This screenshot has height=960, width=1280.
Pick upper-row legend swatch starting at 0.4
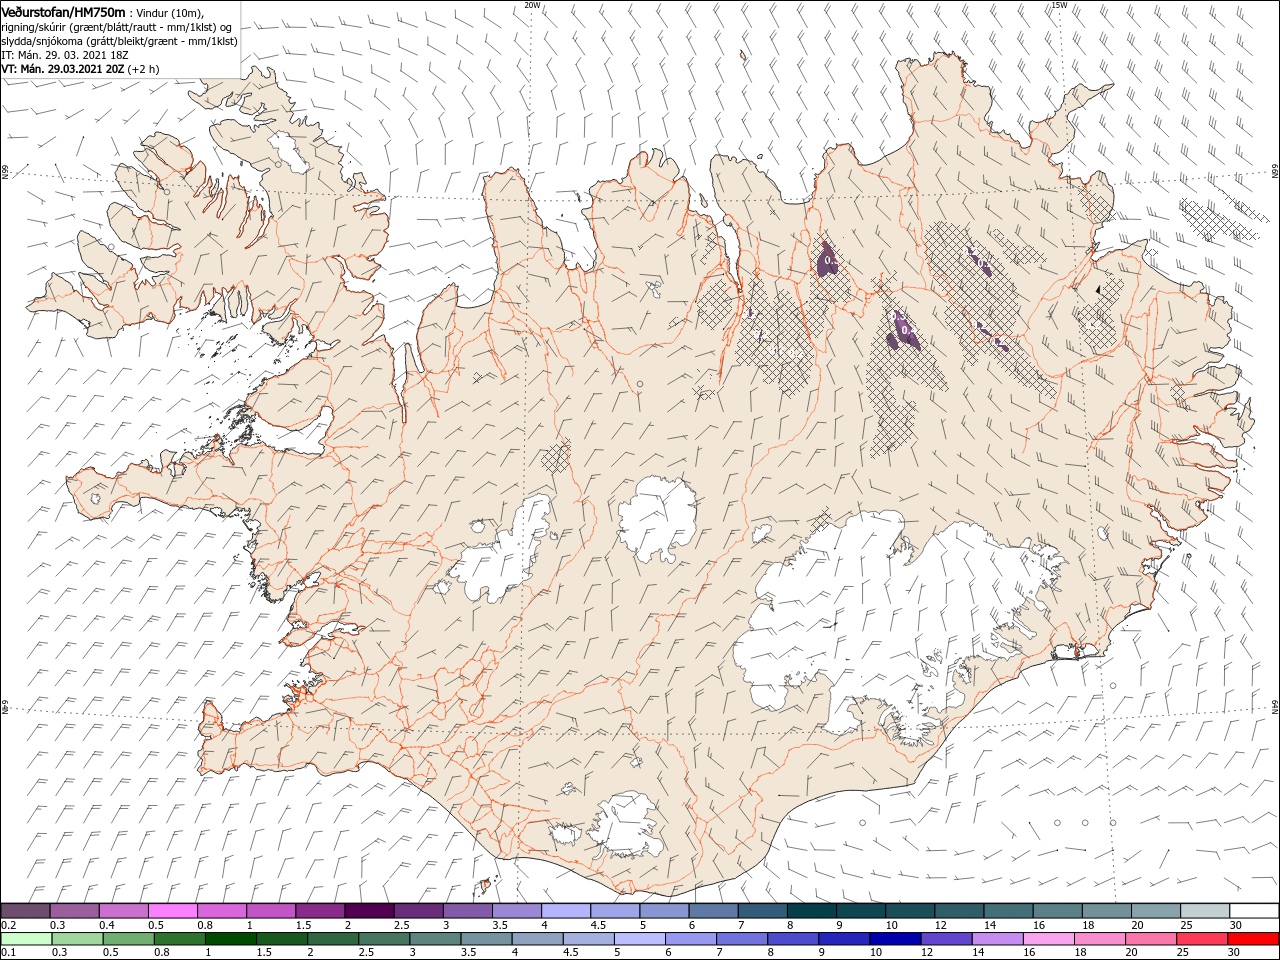tap(123, 911)
